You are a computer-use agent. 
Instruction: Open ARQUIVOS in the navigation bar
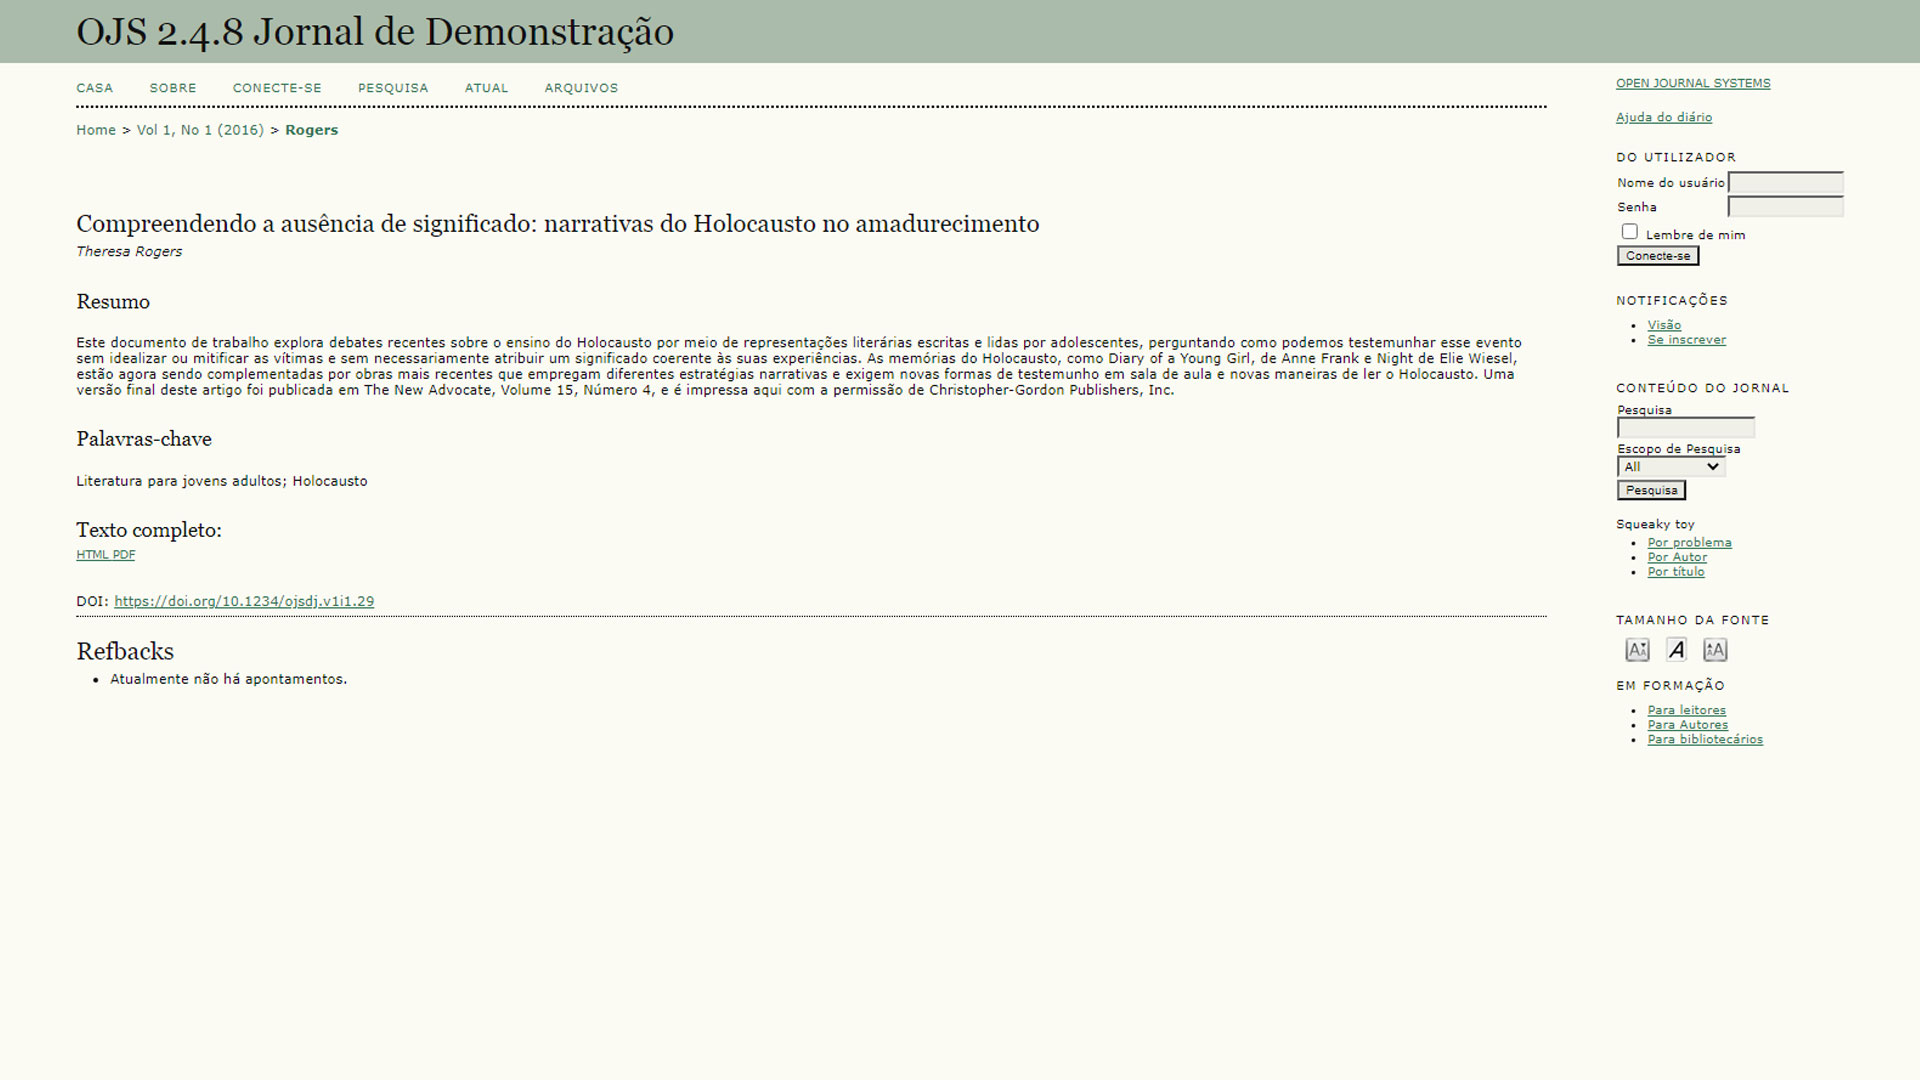pyautogui.click(x=581, y=88)
